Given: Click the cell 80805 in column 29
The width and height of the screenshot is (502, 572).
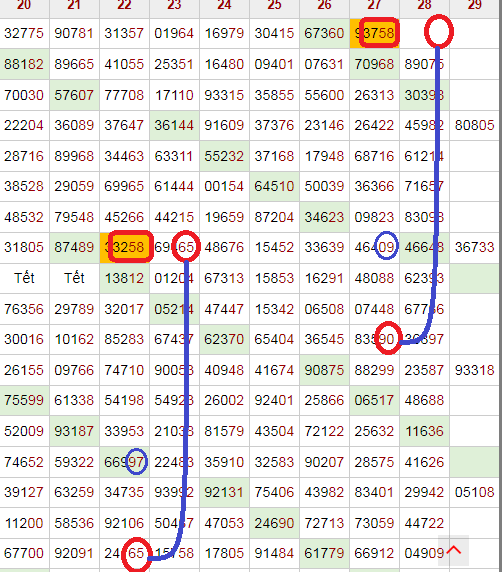Looking at the screenshot, I should click(x=474, y=125).
